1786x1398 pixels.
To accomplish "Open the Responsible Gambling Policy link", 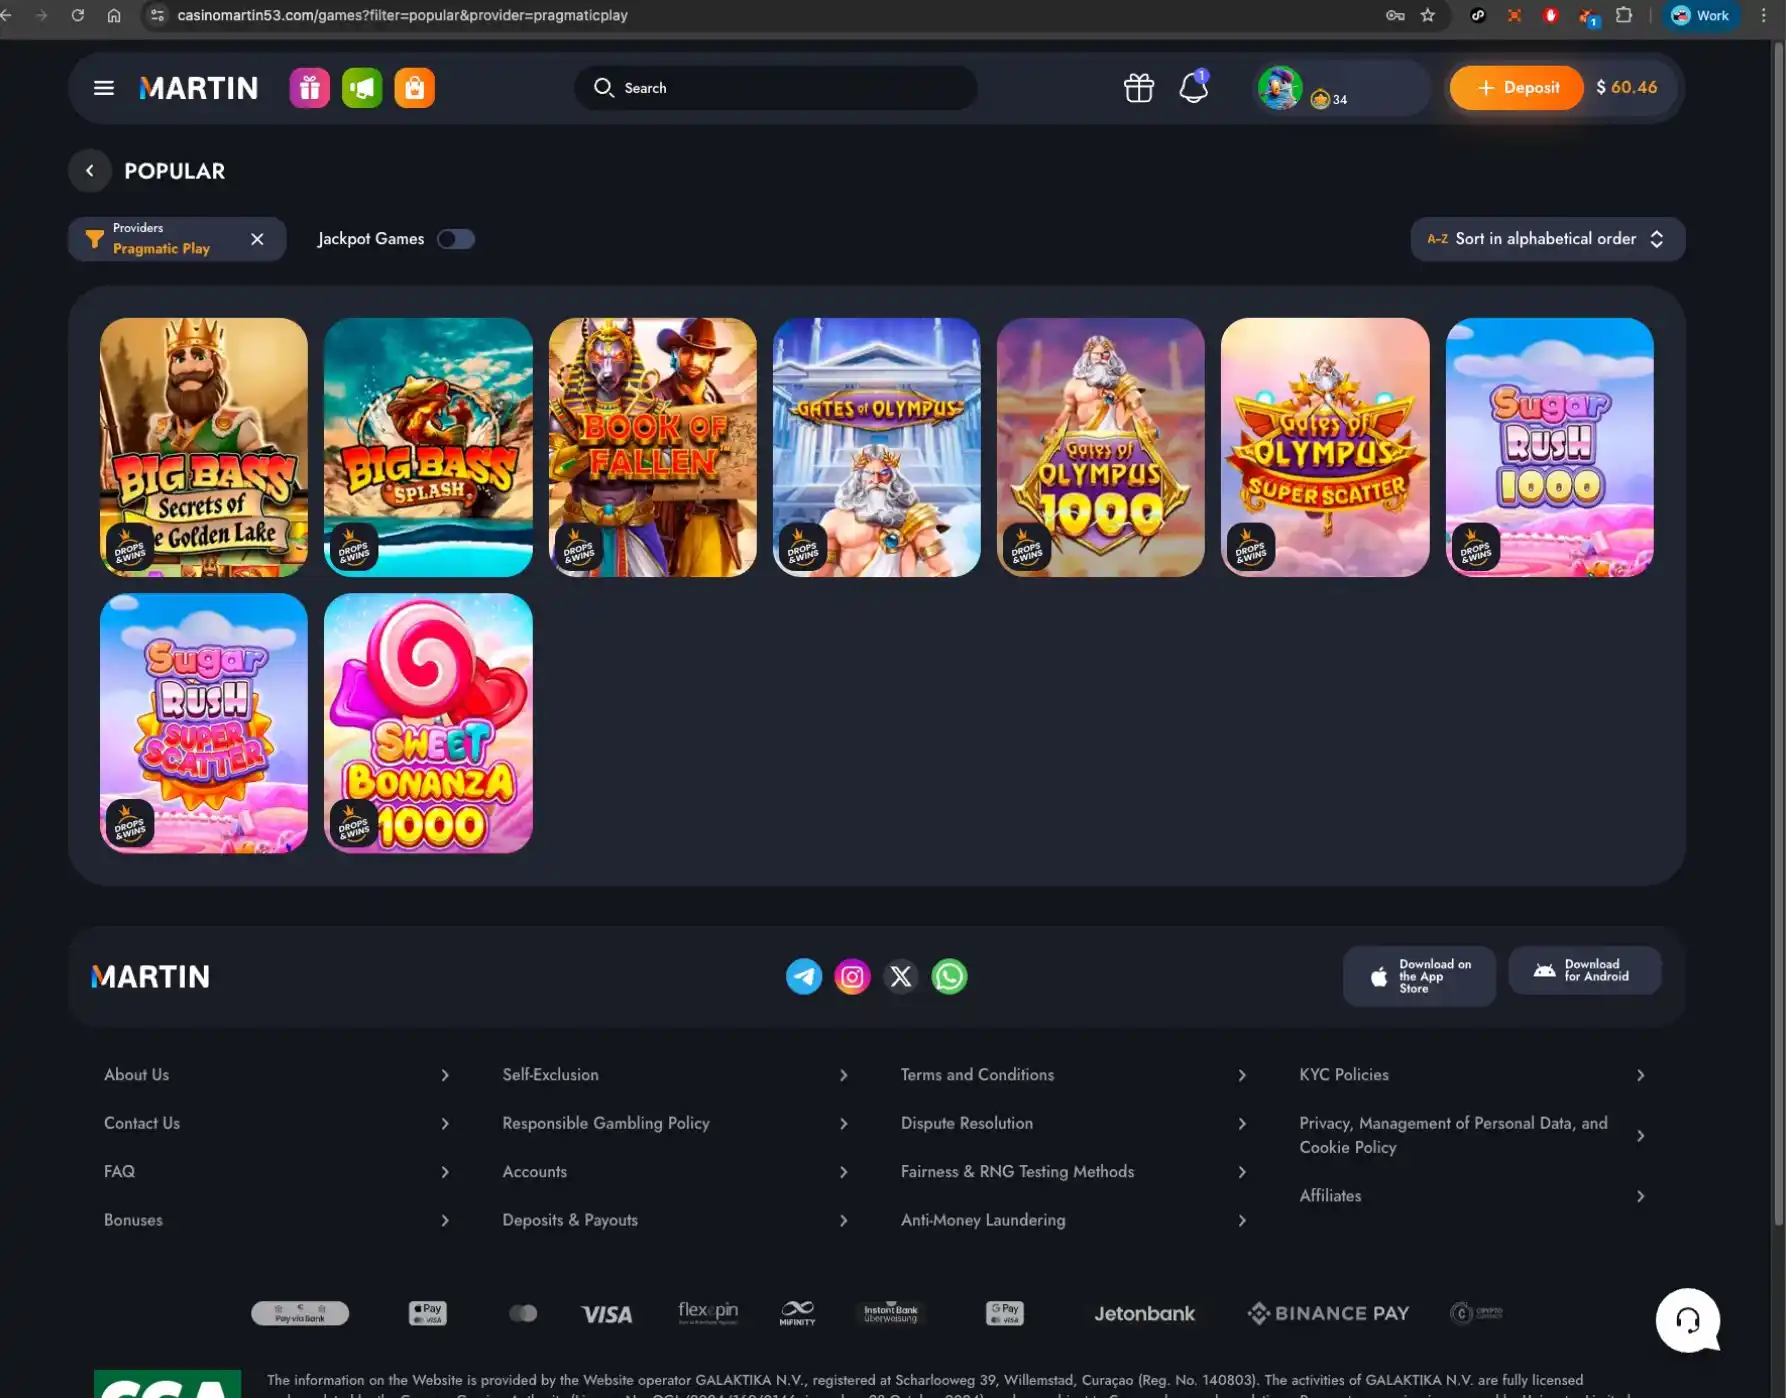I will coord(606,1123).
